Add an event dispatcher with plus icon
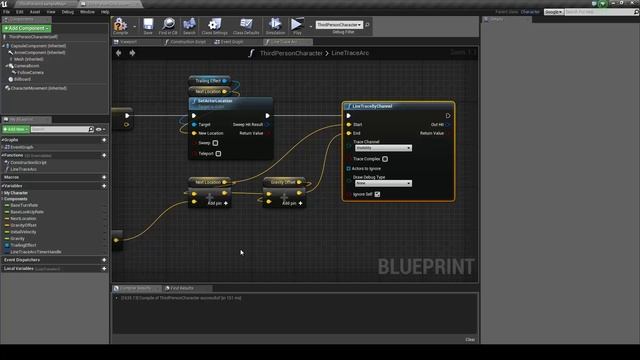This screenshot has height=360, width=640. 104,260
